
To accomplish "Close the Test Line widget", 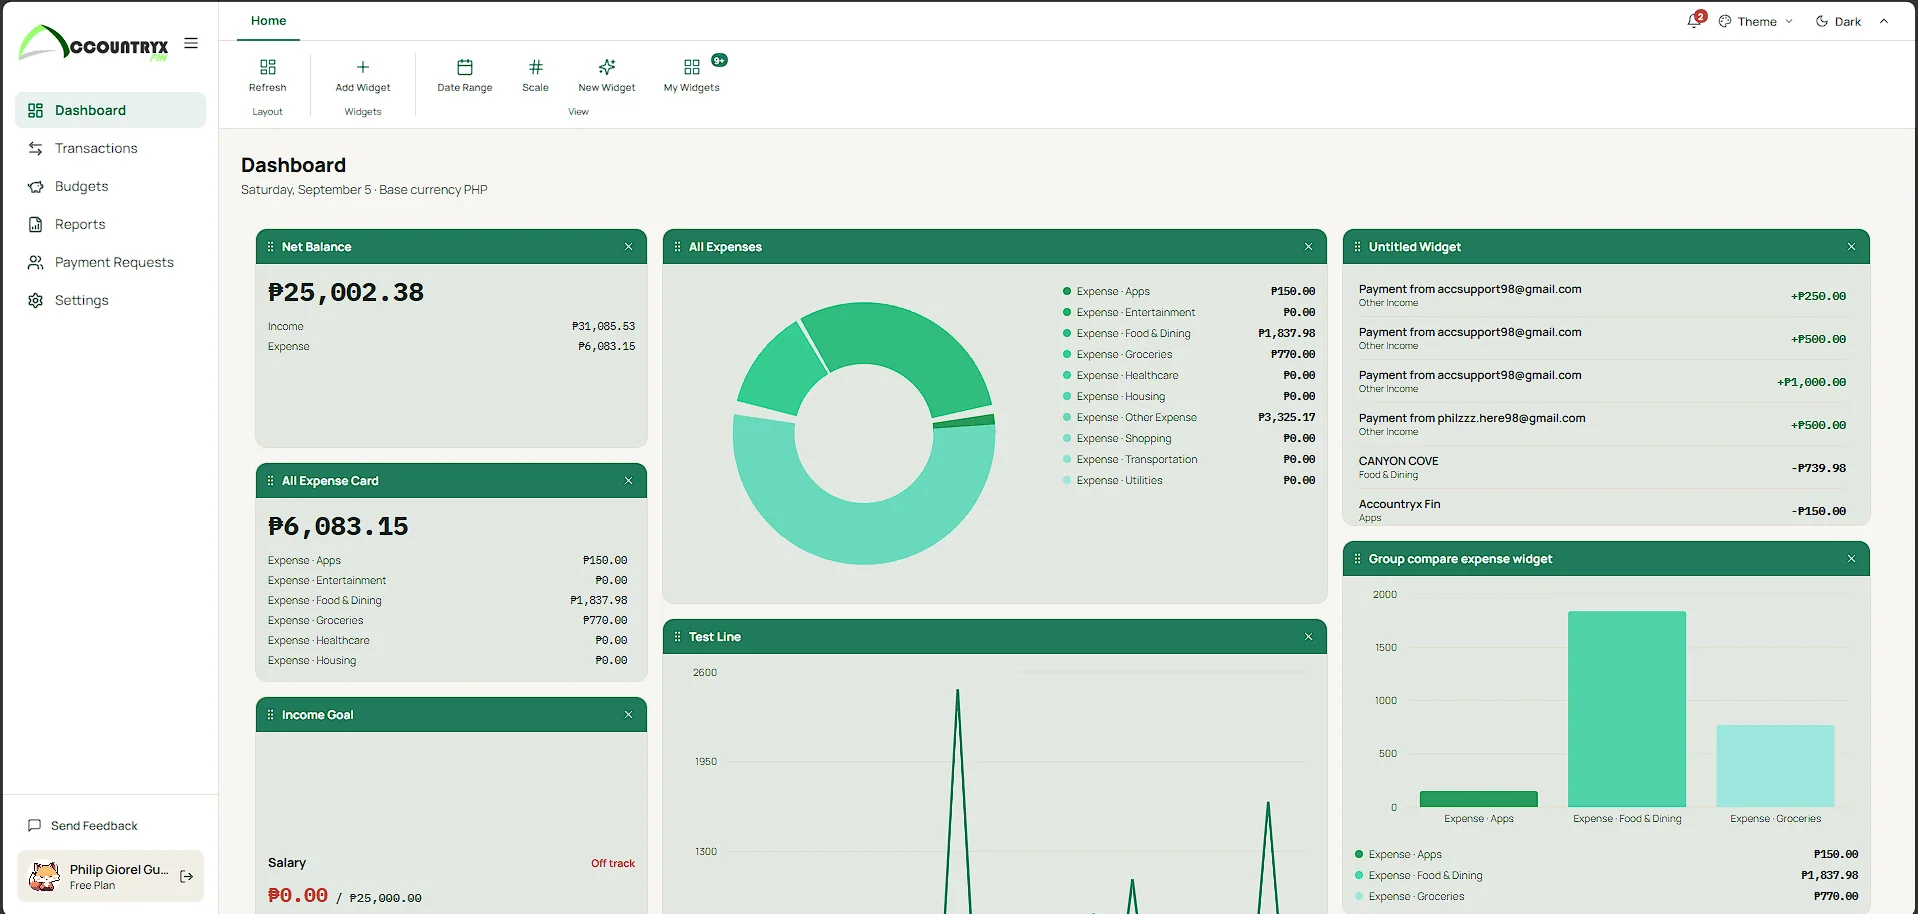I will pos(1308,637).
